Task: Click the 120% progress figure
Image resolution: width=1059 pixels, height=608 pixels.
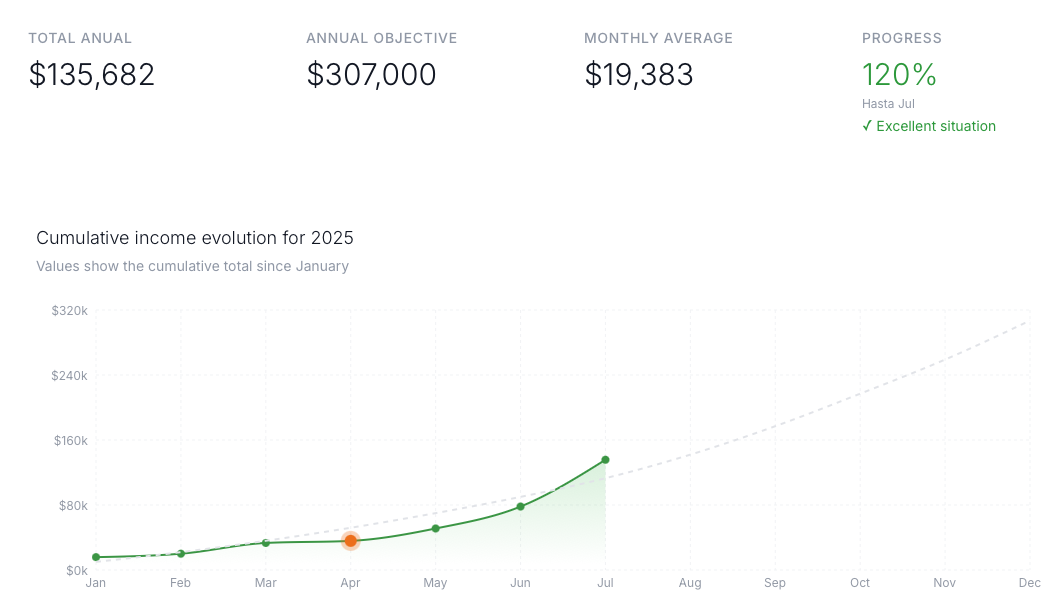Action: click(899, 74)
